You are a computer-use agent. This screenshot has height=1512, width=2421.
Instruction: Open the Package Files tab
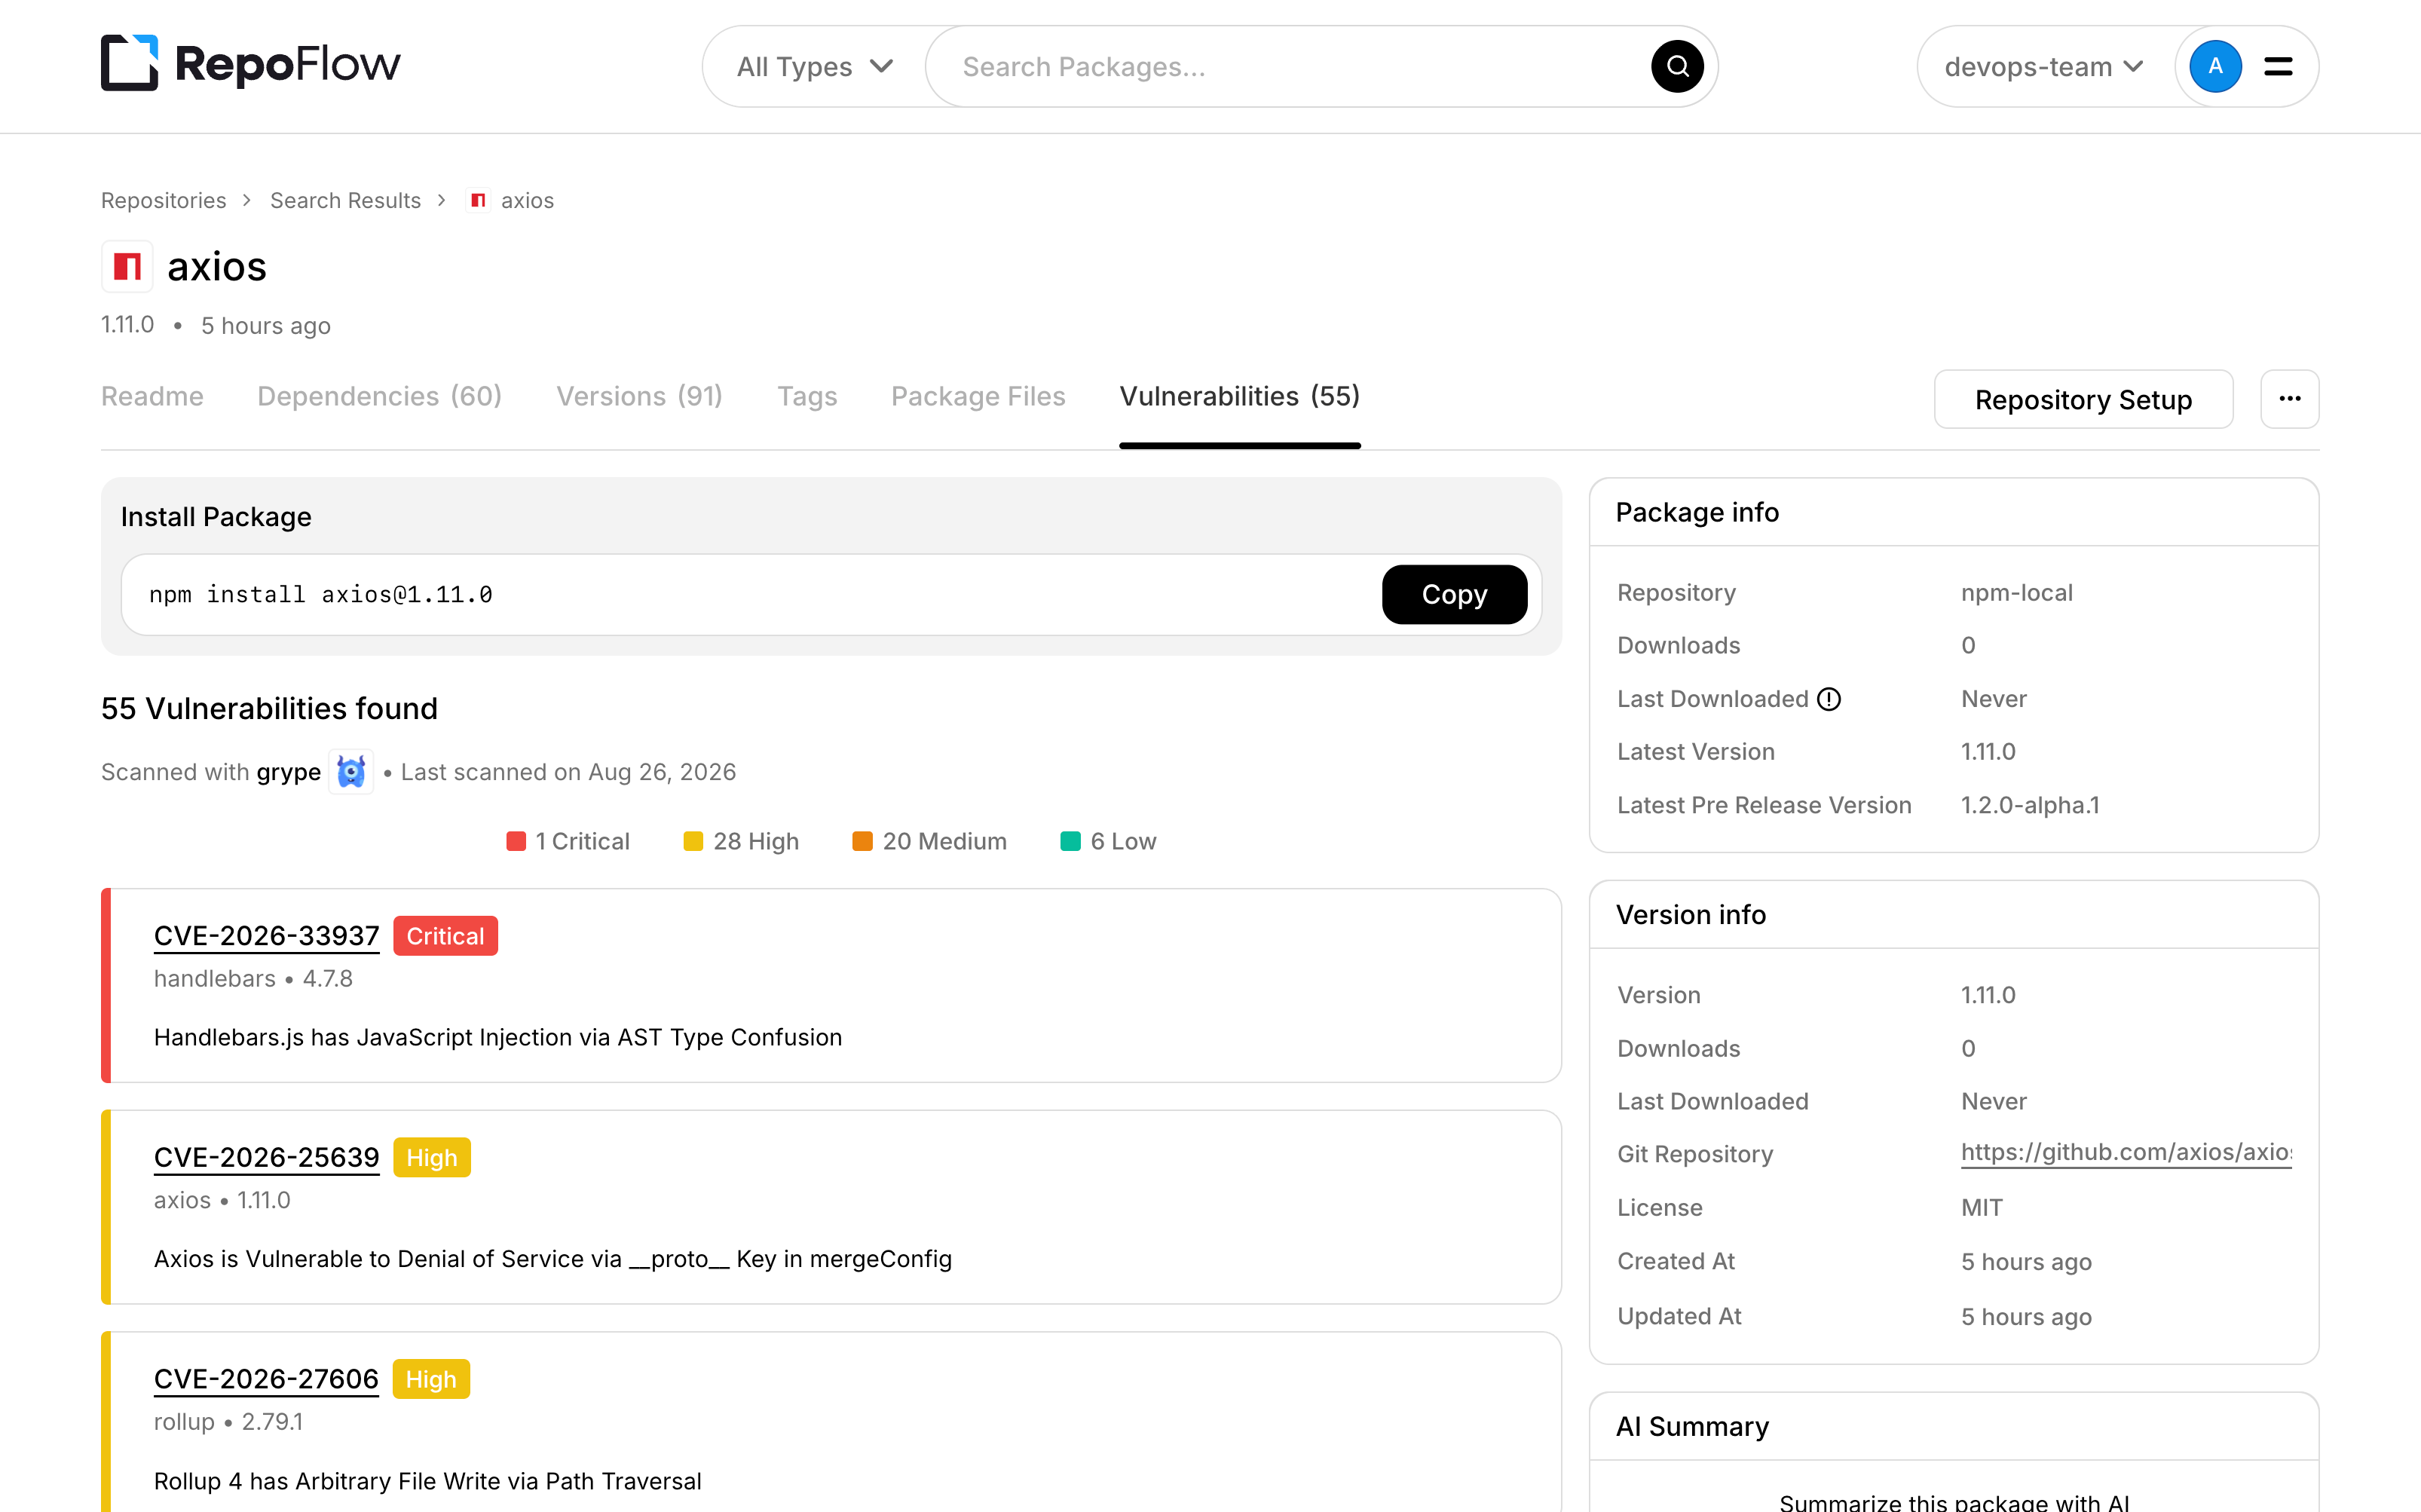pos(978,396)
